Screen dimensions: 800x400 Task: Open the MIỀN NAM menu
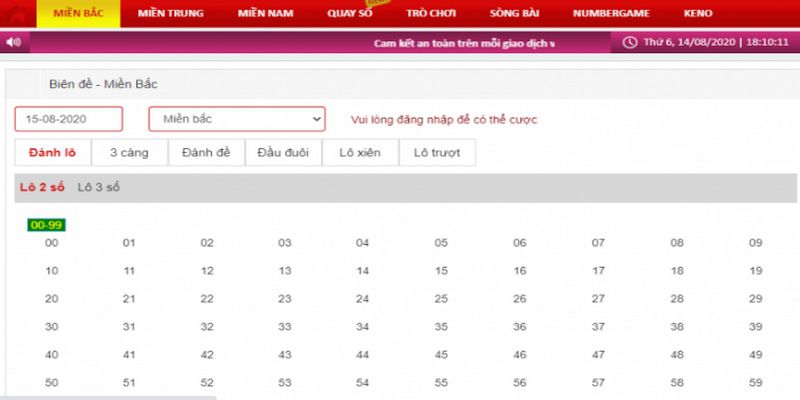265,14
